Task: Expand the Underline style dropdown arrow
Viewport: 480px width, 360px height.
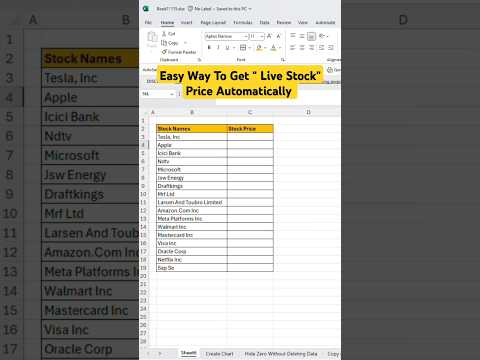Action: tap(234, 48)
